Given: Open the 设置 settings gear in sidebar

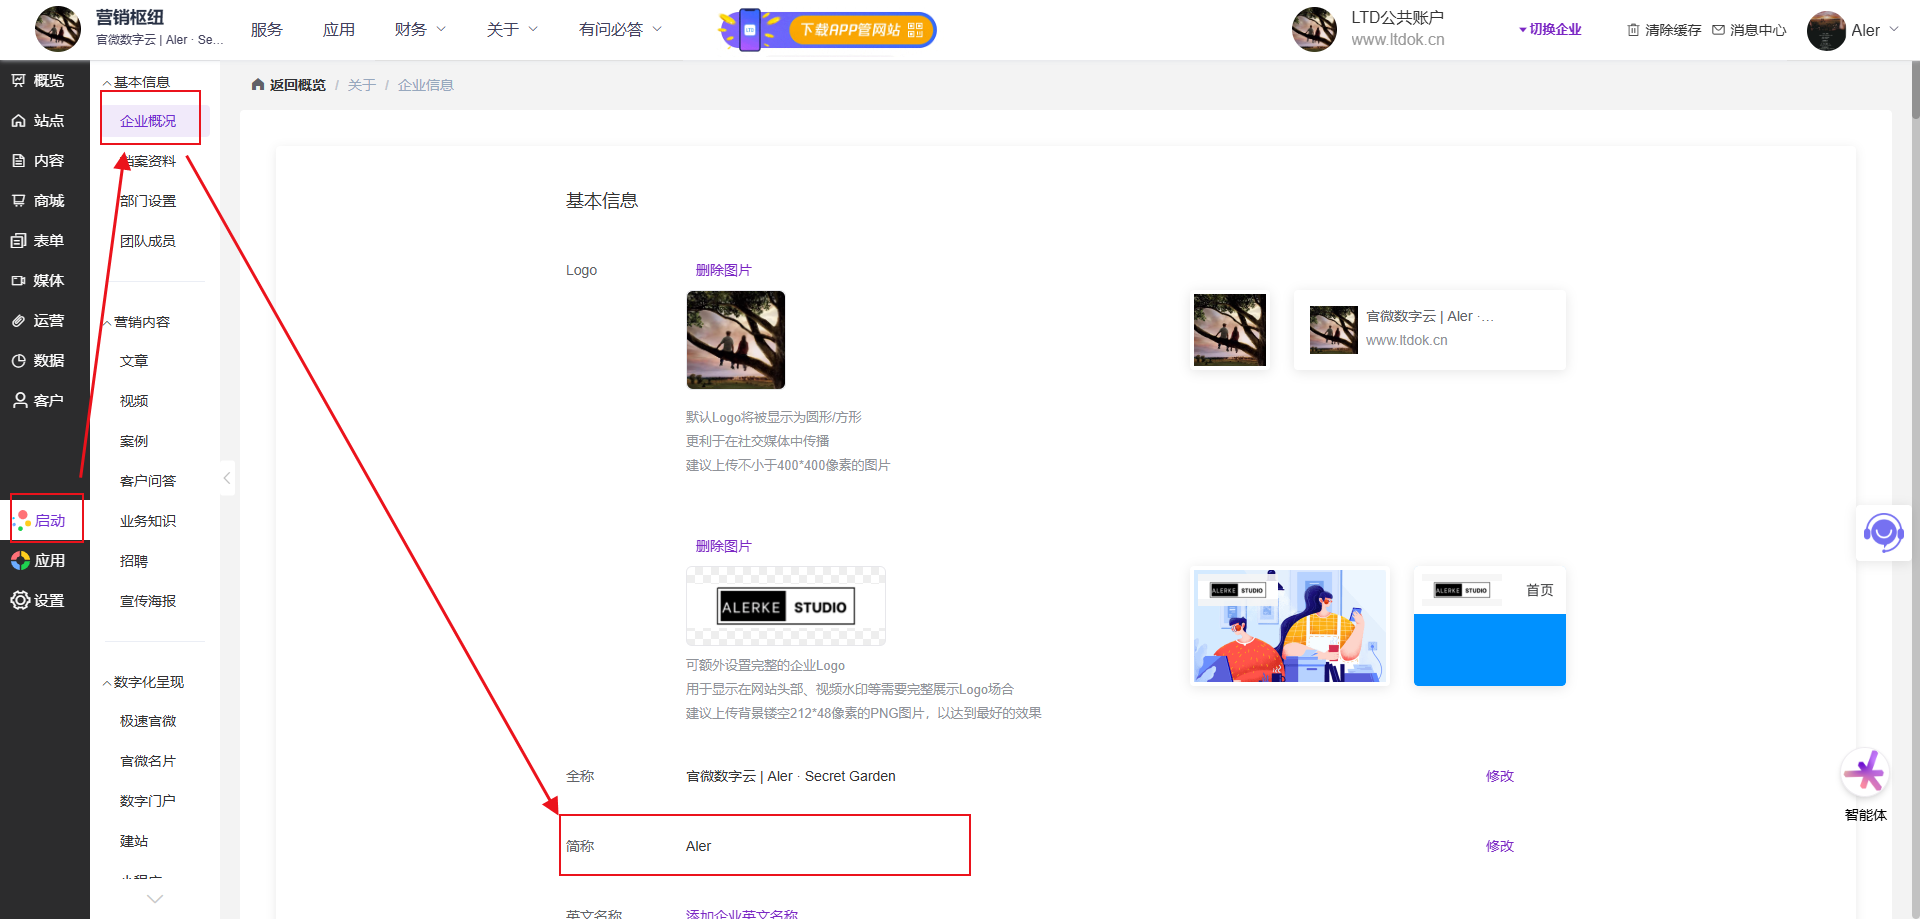Looking at the screenshot, I should click(x=20, y=601).
